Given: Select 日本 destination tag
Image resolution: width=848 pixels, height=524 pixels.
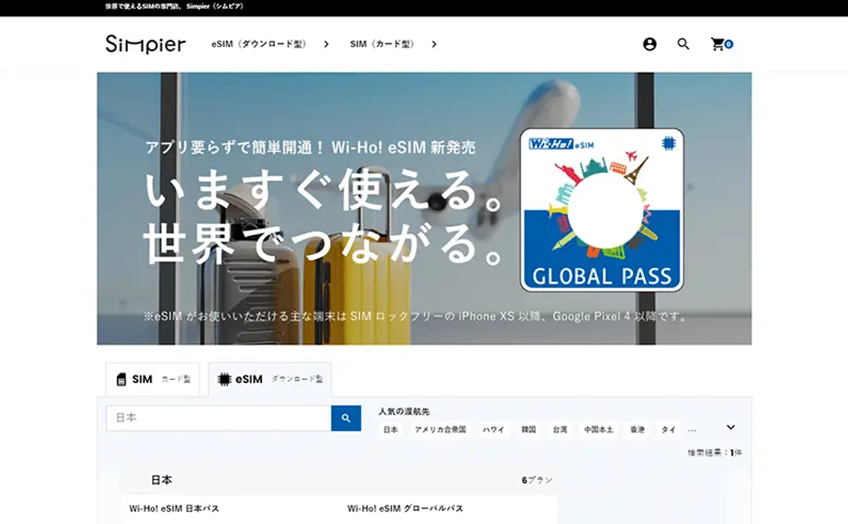Looking at the screenshot, I should 390,429.
